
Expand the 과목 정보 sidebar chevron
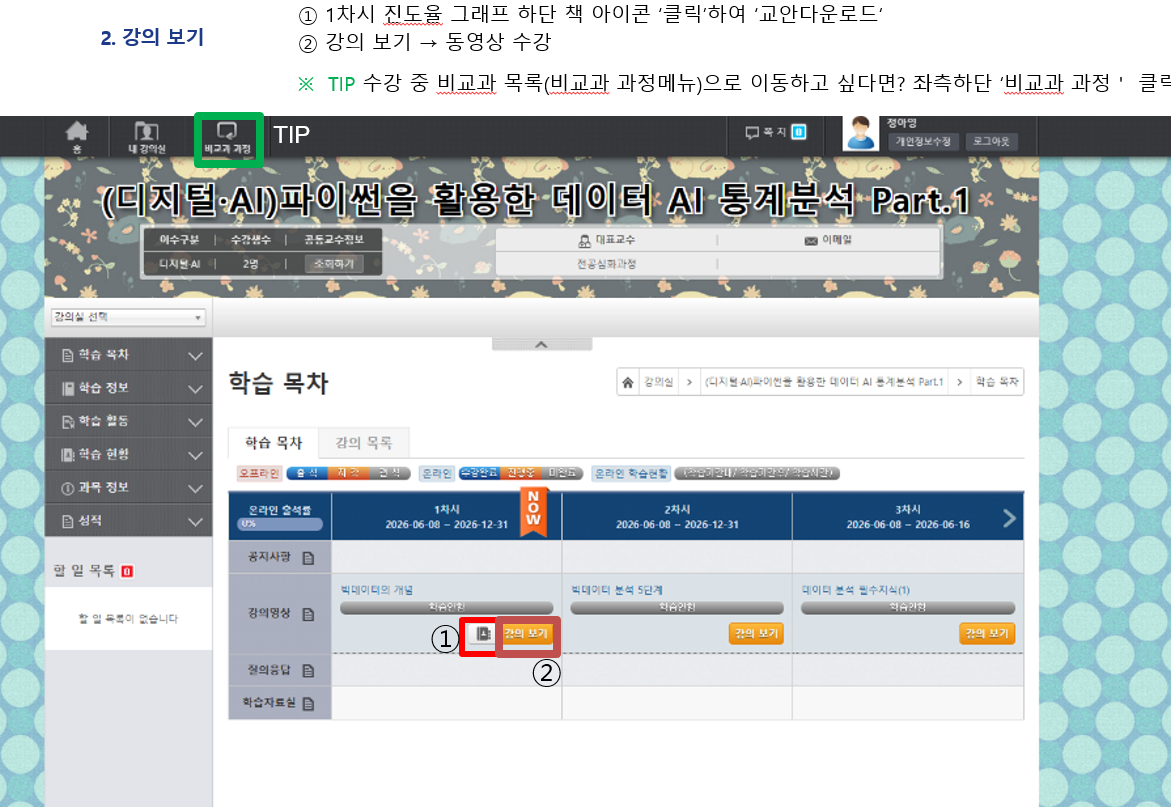[x=196, y=488]
